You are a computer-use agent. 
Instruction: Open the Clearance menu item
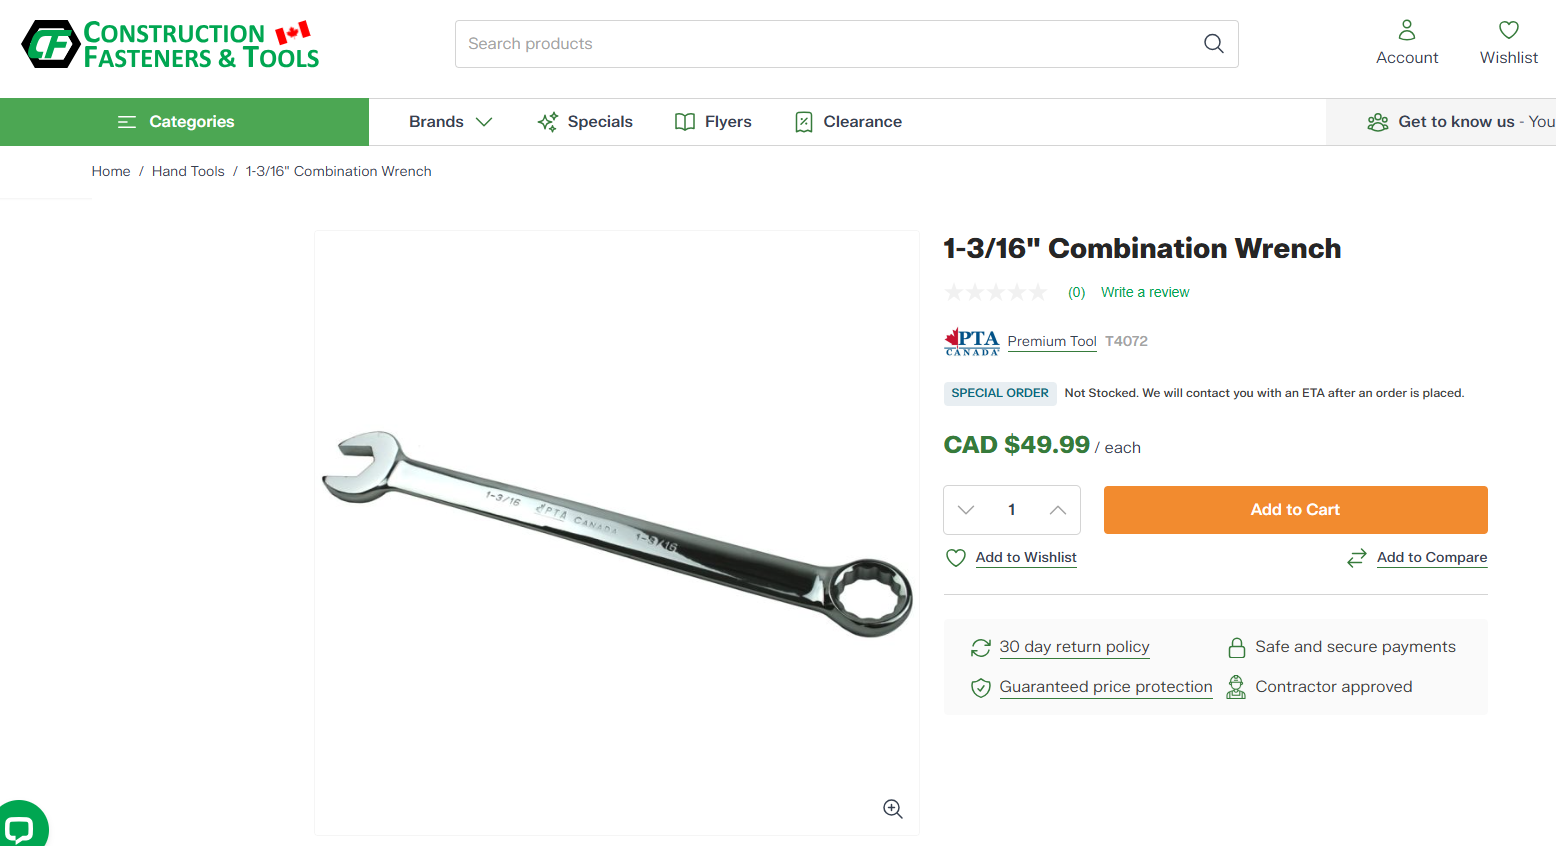848,122
